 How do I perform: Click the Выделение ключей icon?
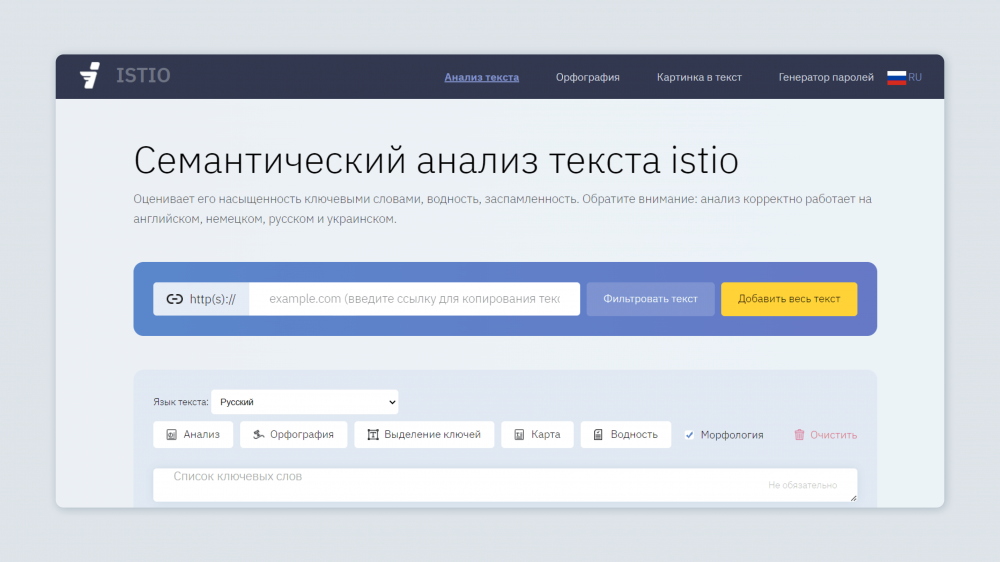(x=373, y=434)
